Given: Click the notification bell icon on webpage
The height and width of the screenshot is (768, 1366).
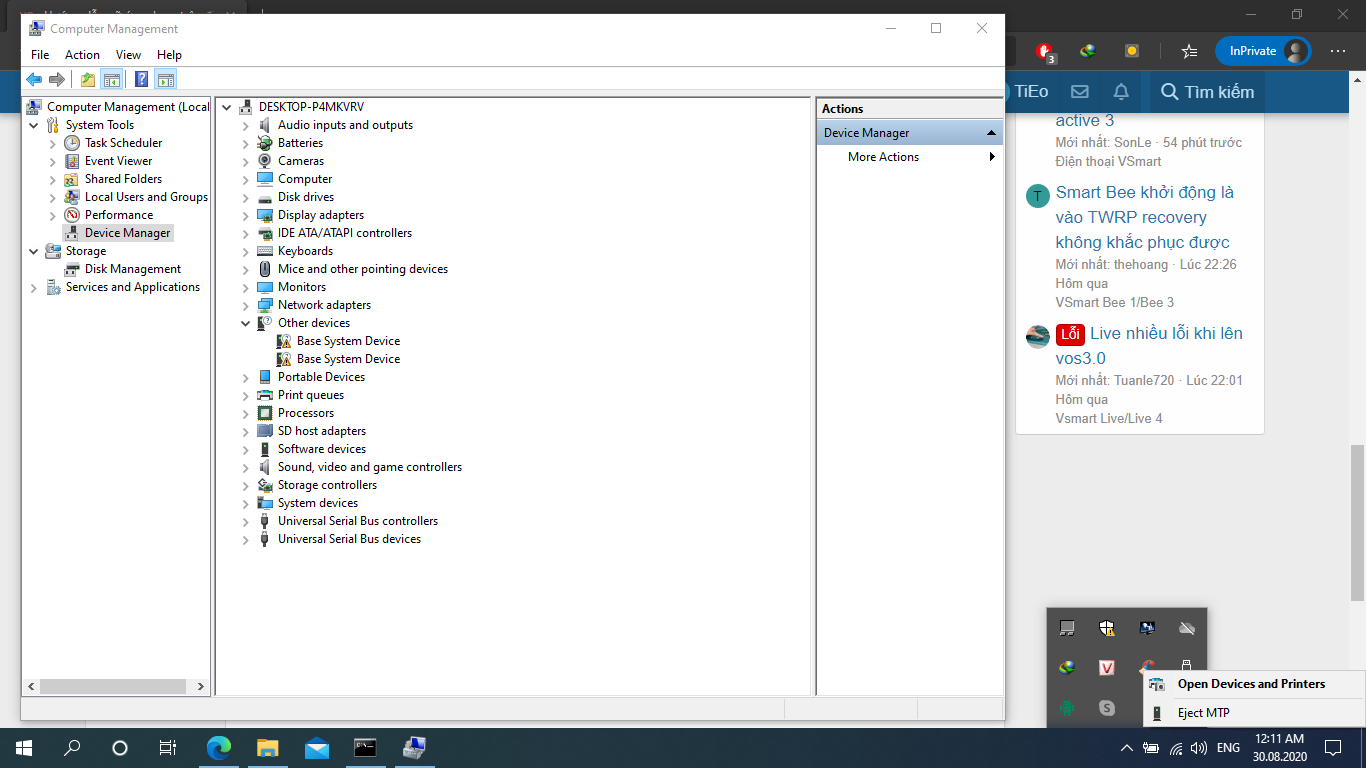Looking at the screenshot, I should click(1121, 92).
